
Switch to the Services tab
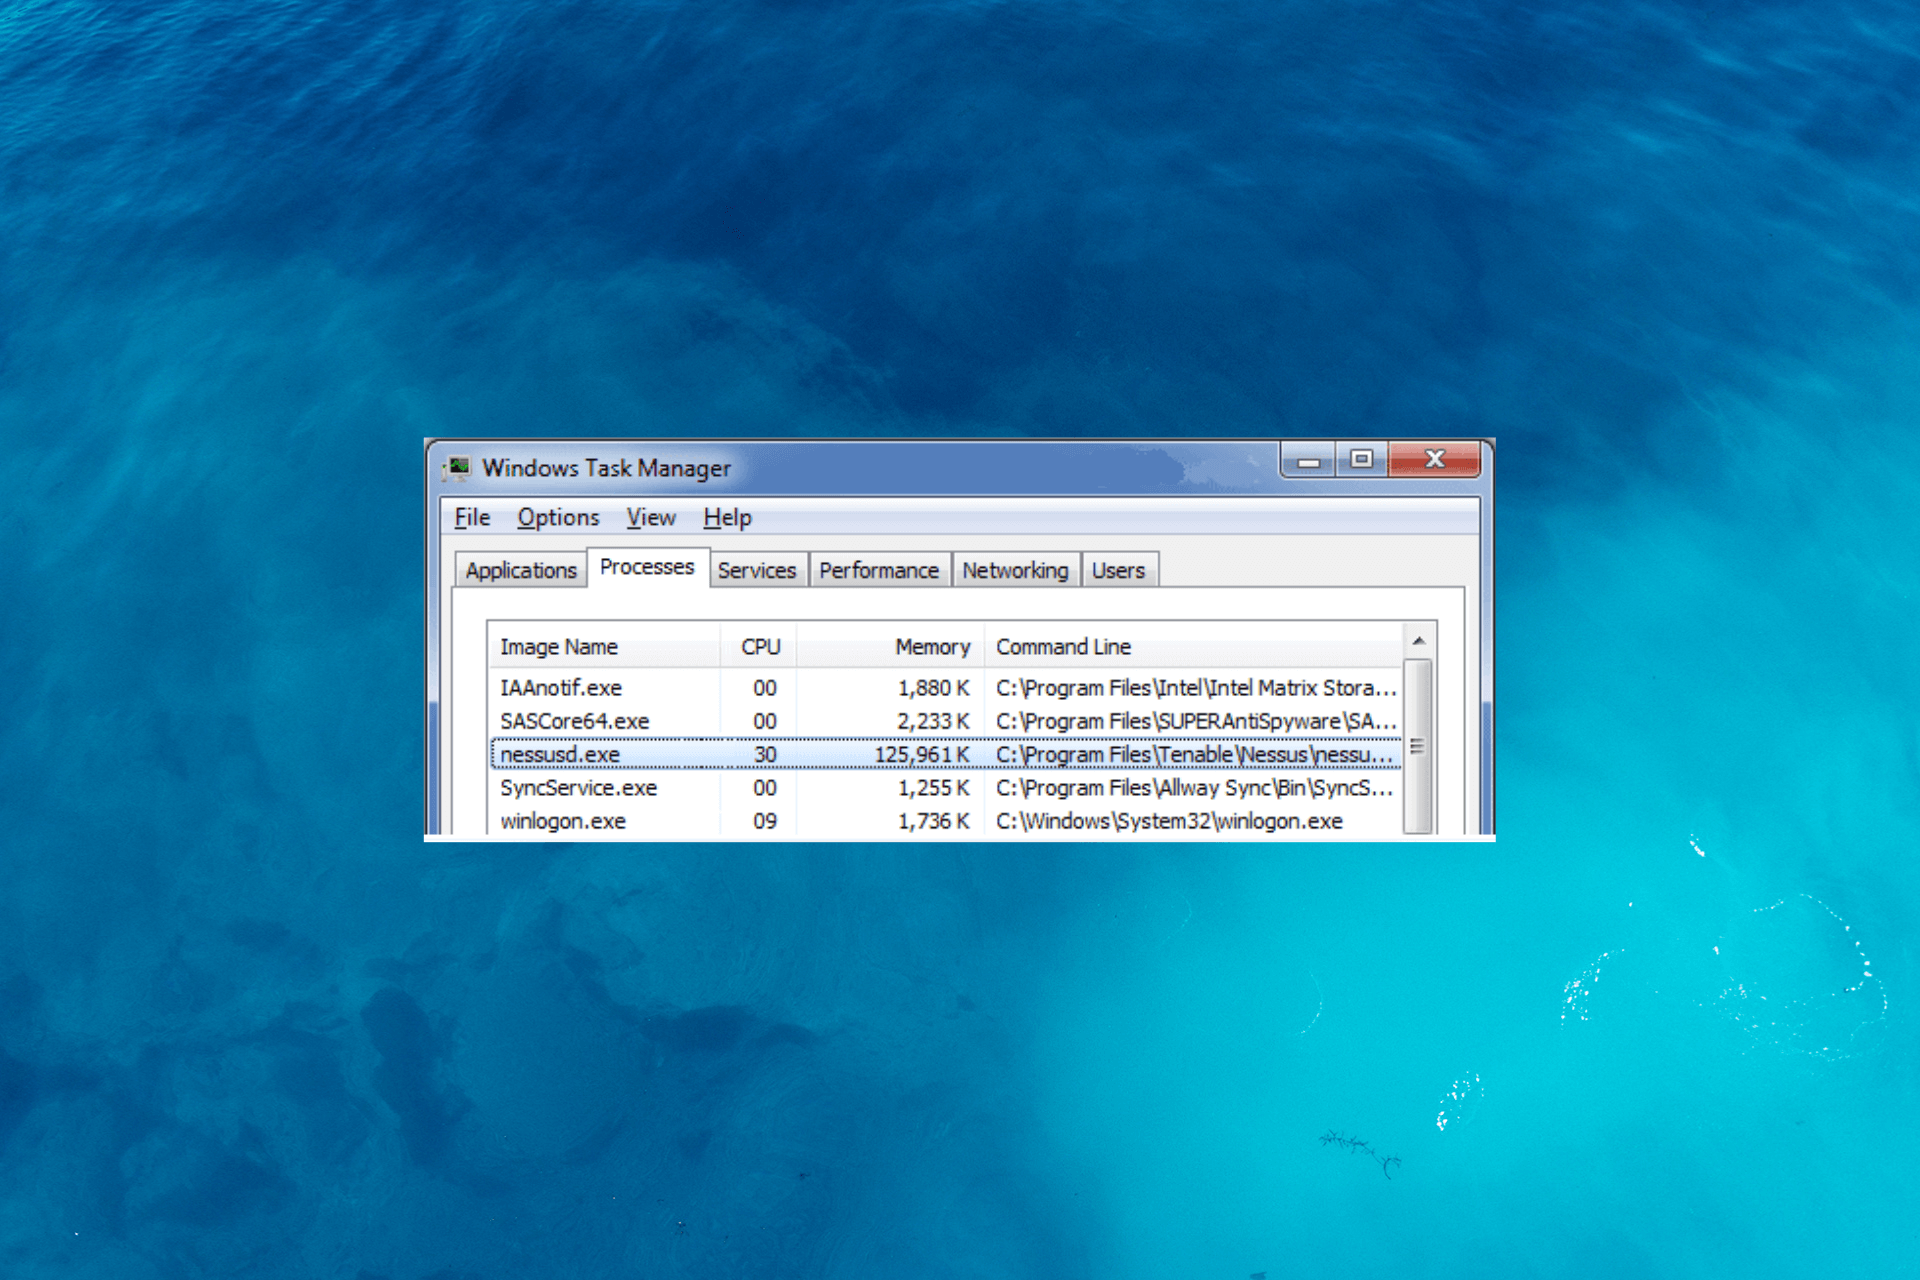click(757, 570)
